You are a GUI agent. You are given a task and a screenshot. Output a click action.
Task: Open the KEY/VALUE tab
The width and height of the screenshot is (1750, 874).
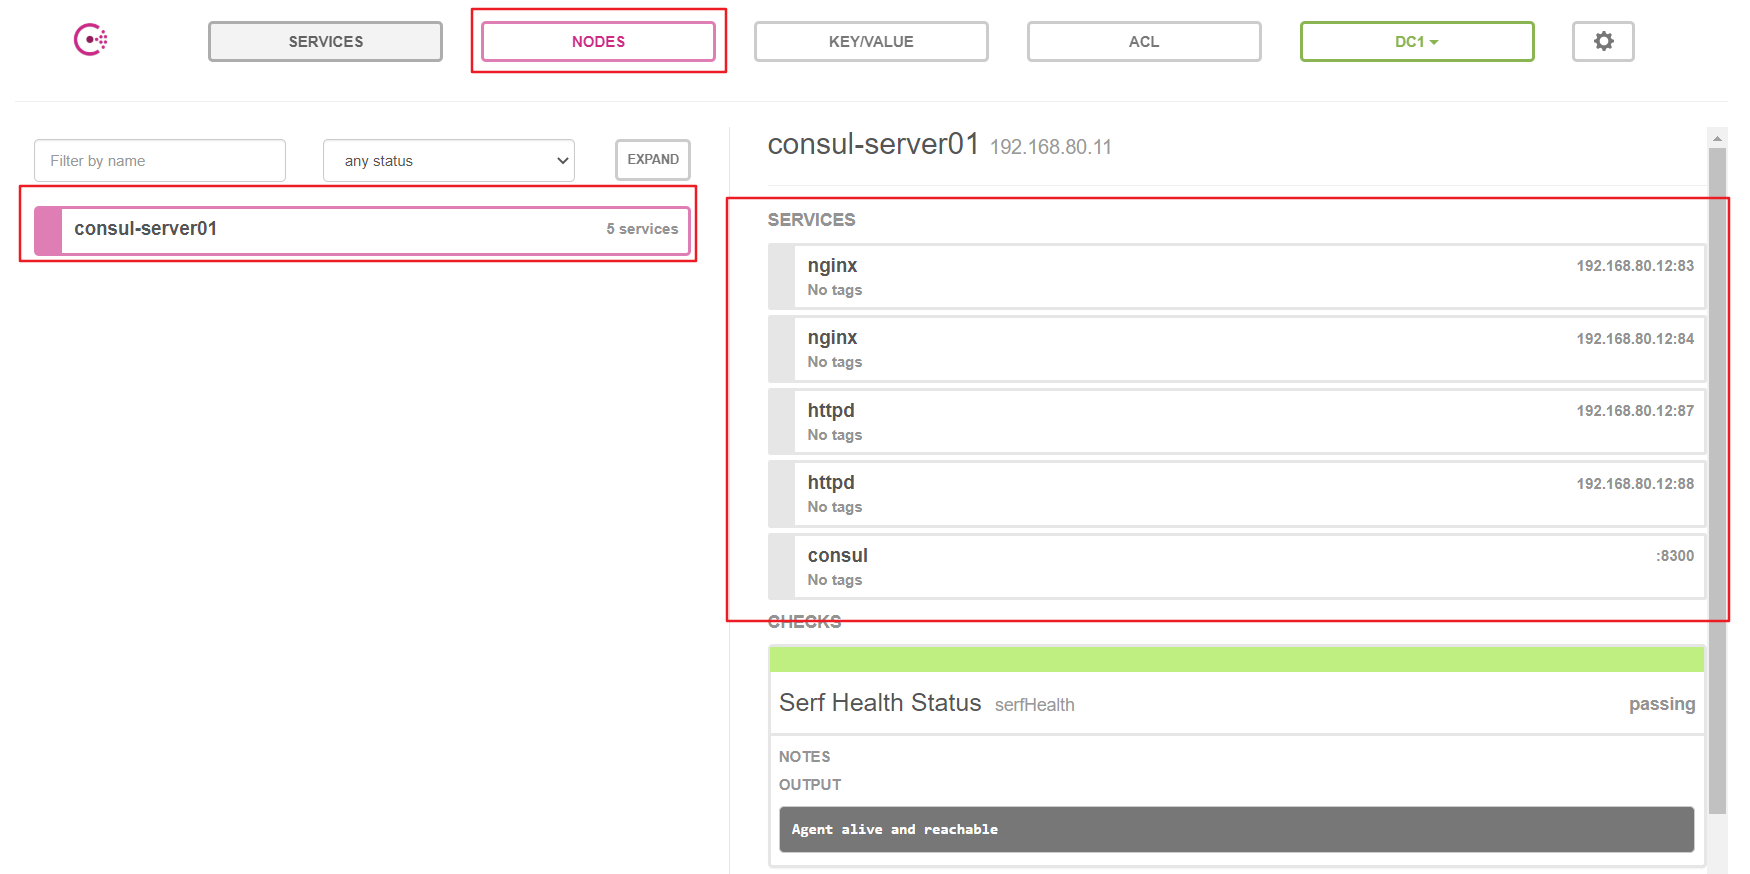coord(871,41)
